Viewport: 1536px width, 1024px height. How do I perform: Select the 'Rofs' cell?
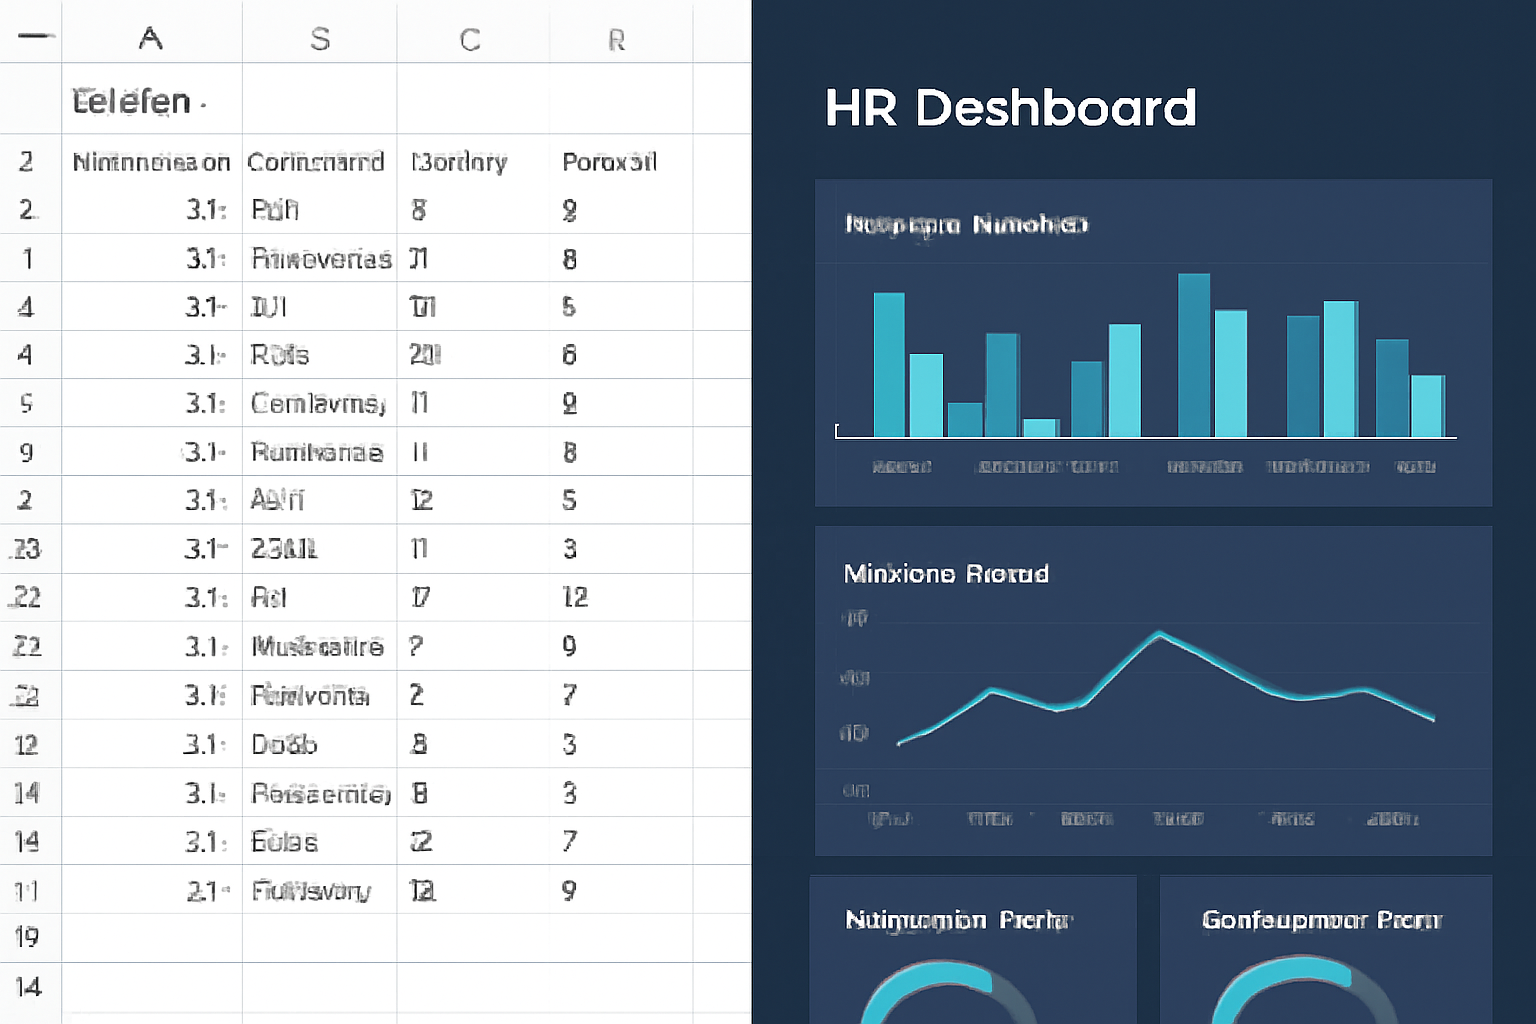tap(319, 355)
